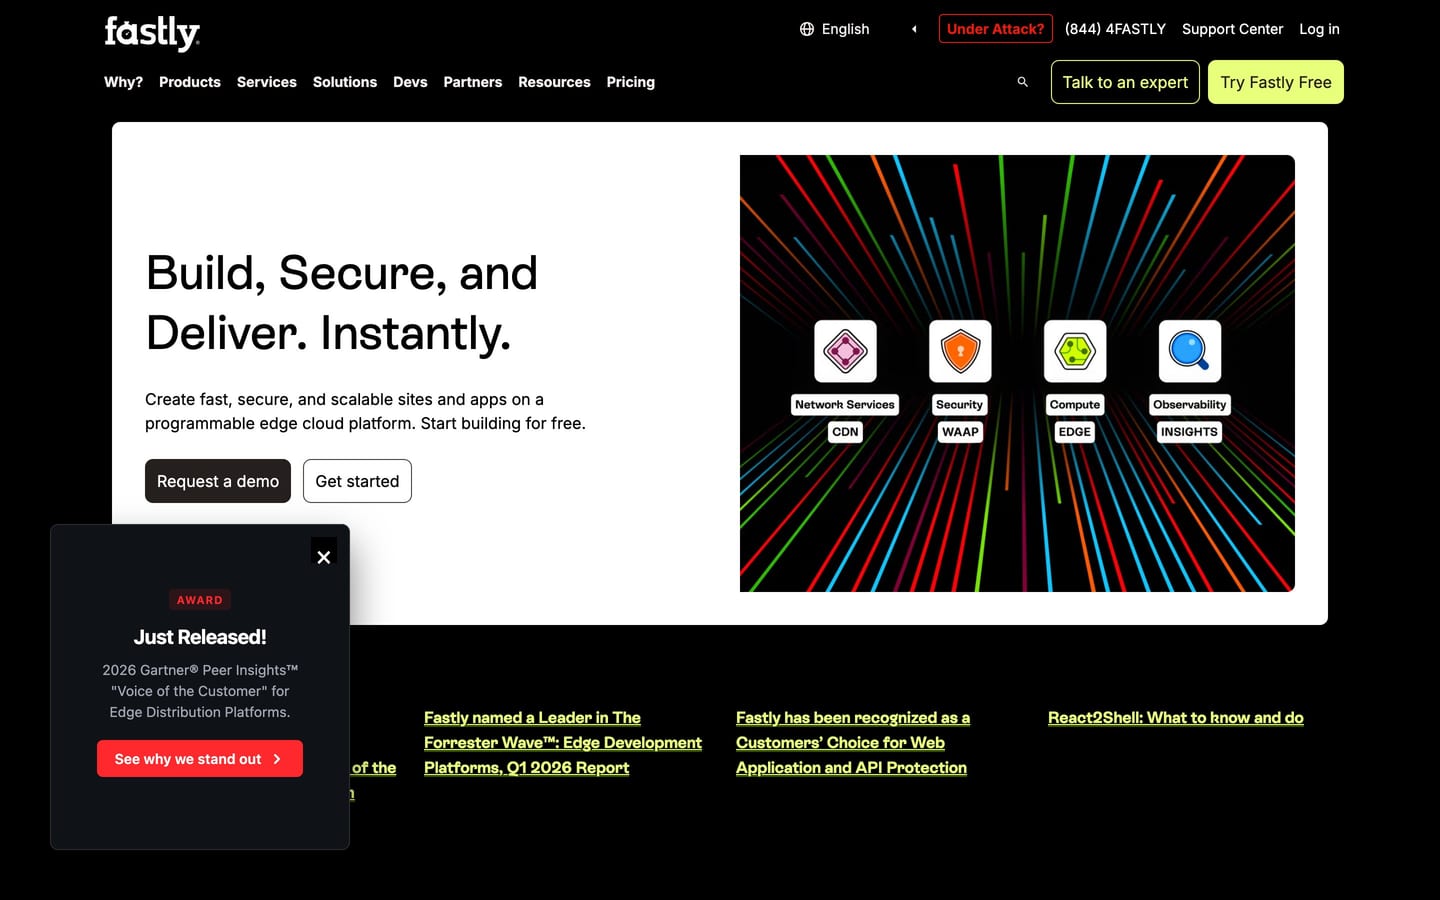The width and height of the screenshot is (1440, 900).
Task: Click Try Fastly Free button
Action: [1276, 82]
